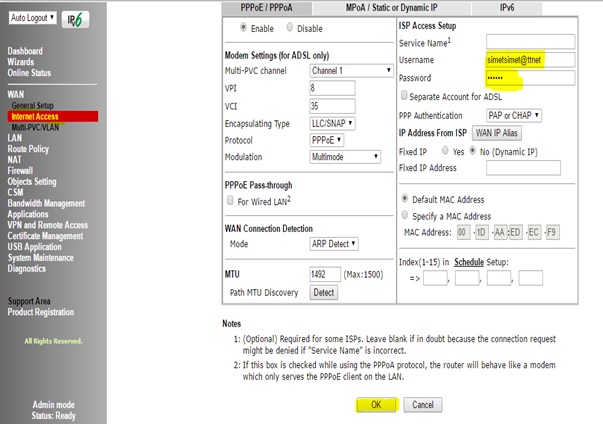Click the WAN IP Alias button
Image resolution: width=603 pixels, height=424 pixels.
[x=498, y=133]
